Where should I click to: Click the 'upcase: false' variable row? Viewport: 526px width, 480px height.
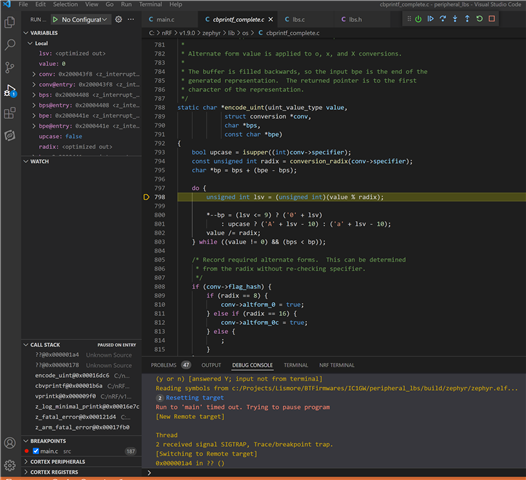point(82,137)
